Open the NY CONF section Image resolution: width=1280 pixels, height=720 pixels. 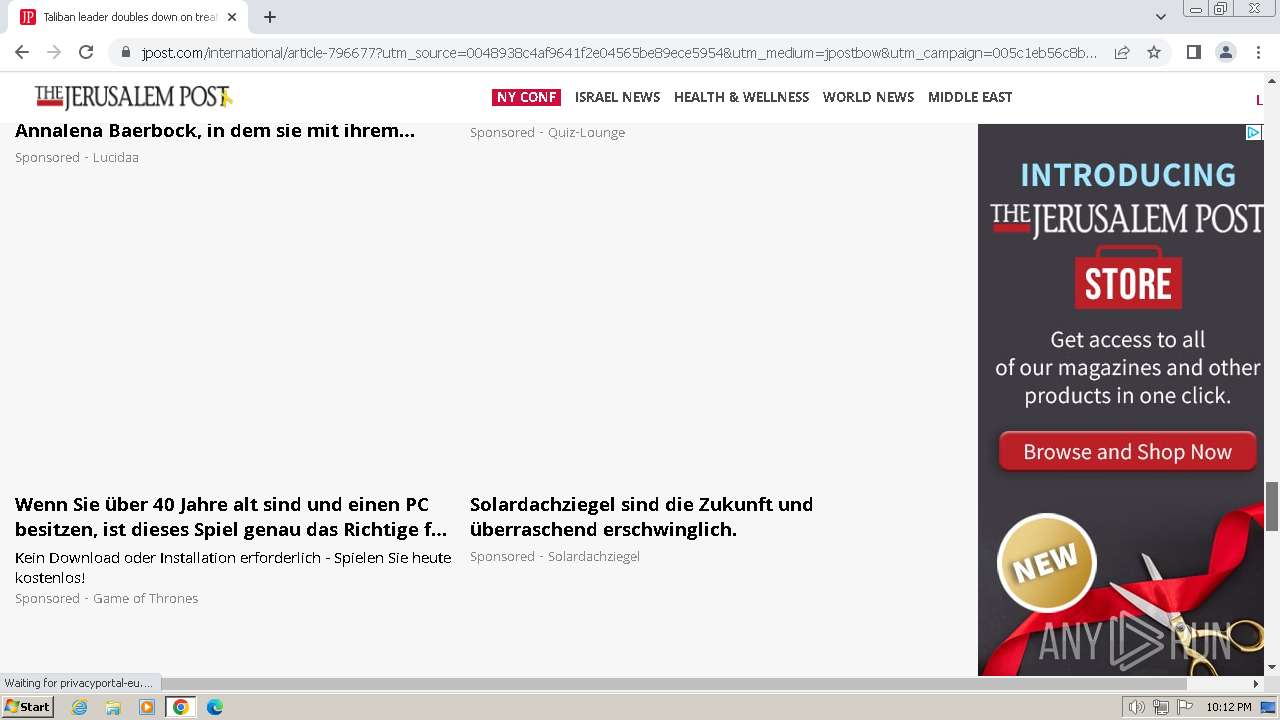coord(526,97)
